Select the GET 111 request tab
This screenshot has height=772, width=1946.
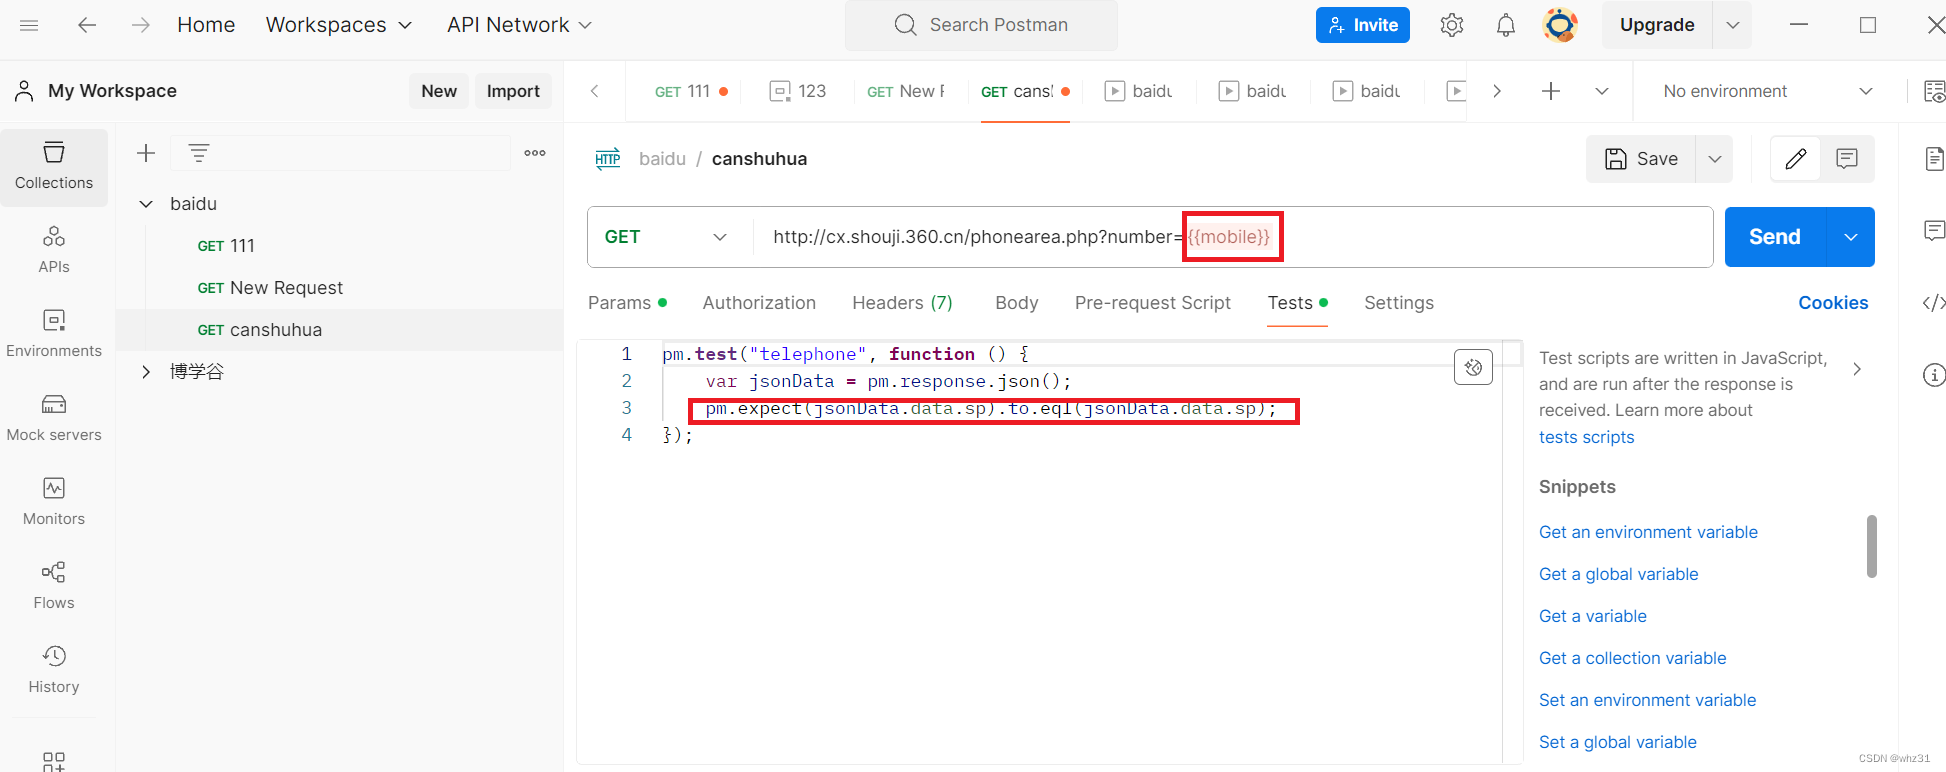691,91
